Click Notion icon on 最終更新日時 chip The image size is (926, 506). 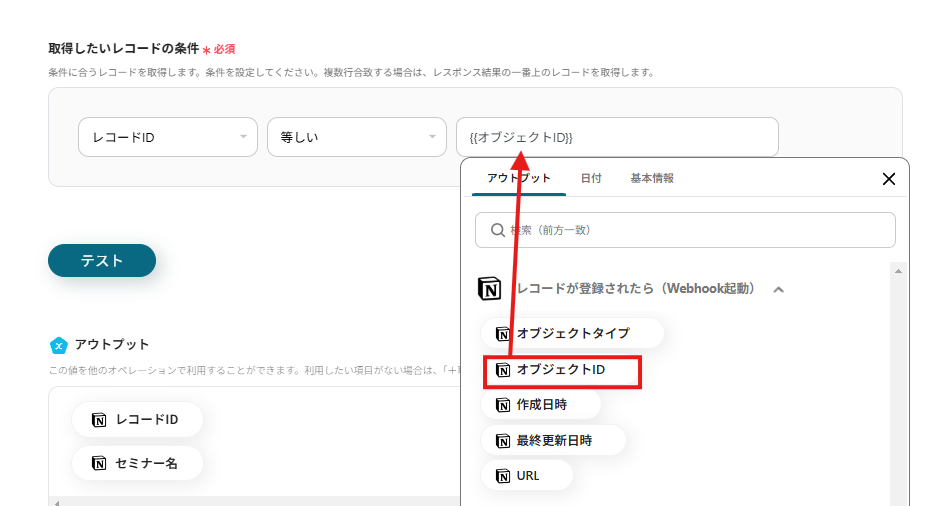tap(503, 441)
